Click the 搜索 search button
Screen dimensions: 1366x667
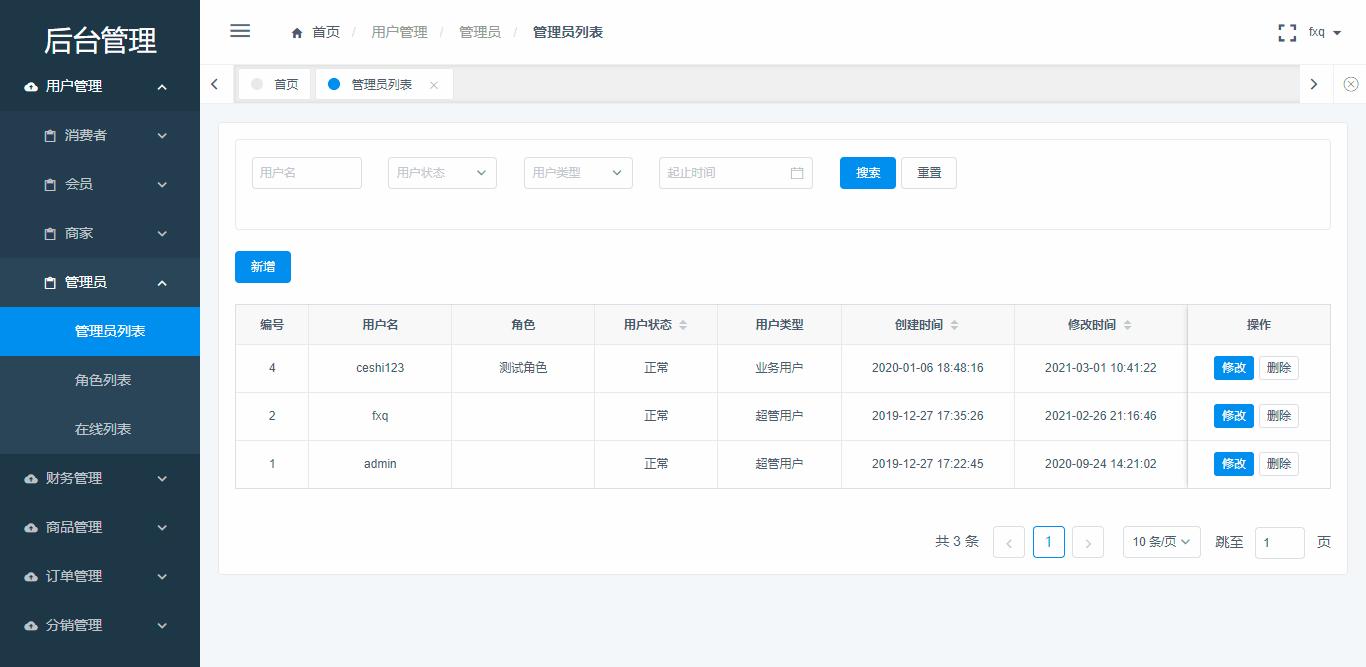(x=867, y=172)
